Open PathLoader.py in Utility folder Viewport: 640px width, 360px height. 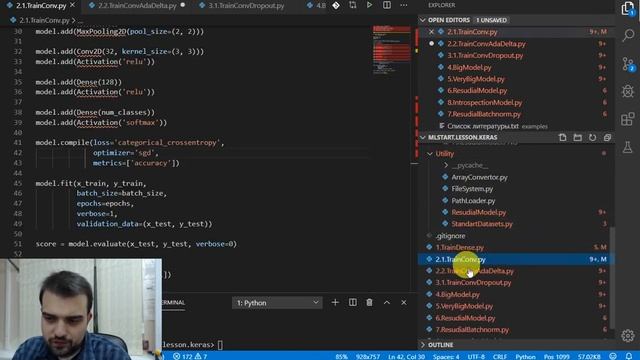[473, 200]
